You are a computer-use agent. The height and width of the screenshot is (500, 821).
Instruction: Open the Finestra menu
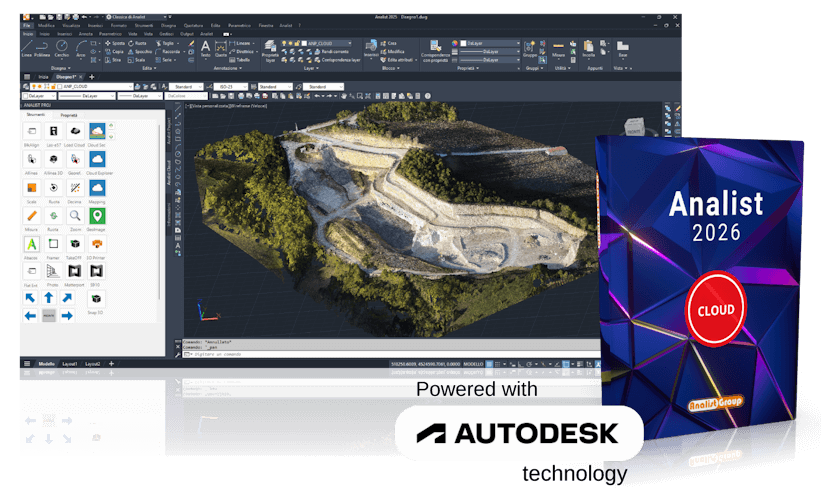[265, 25]
